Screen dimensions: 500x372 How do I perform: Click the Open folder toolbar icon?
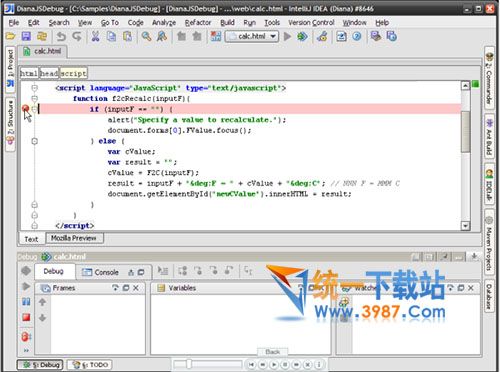10,36
